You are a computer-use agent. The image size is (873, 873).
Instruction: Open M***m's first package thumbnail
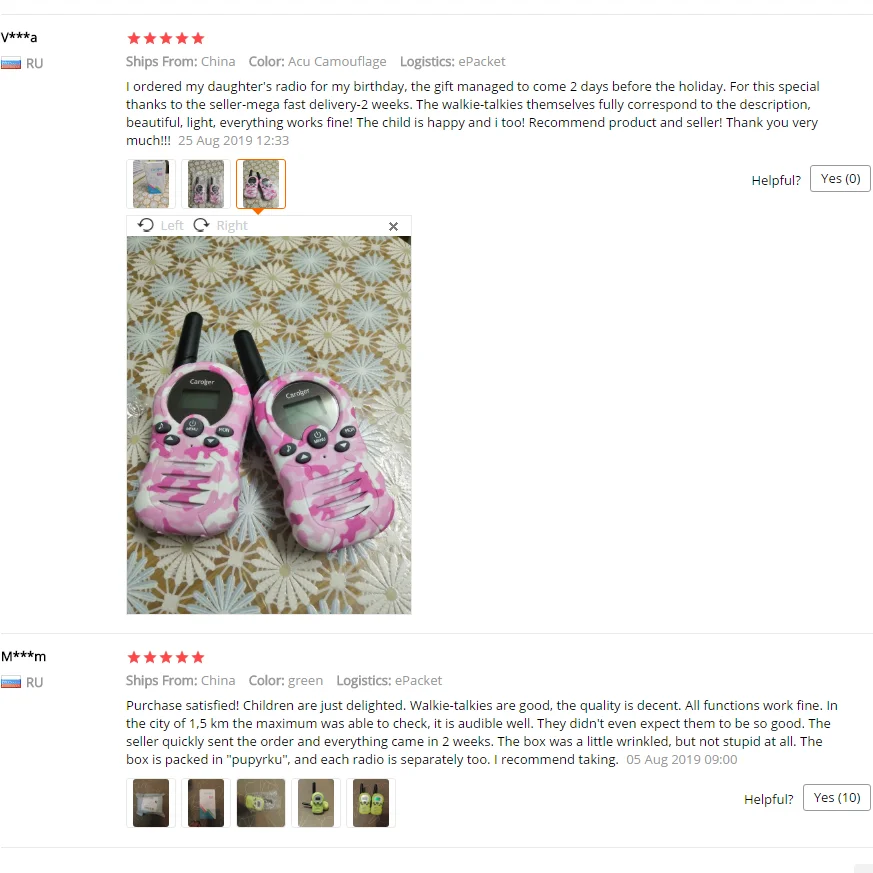point(151,803)
